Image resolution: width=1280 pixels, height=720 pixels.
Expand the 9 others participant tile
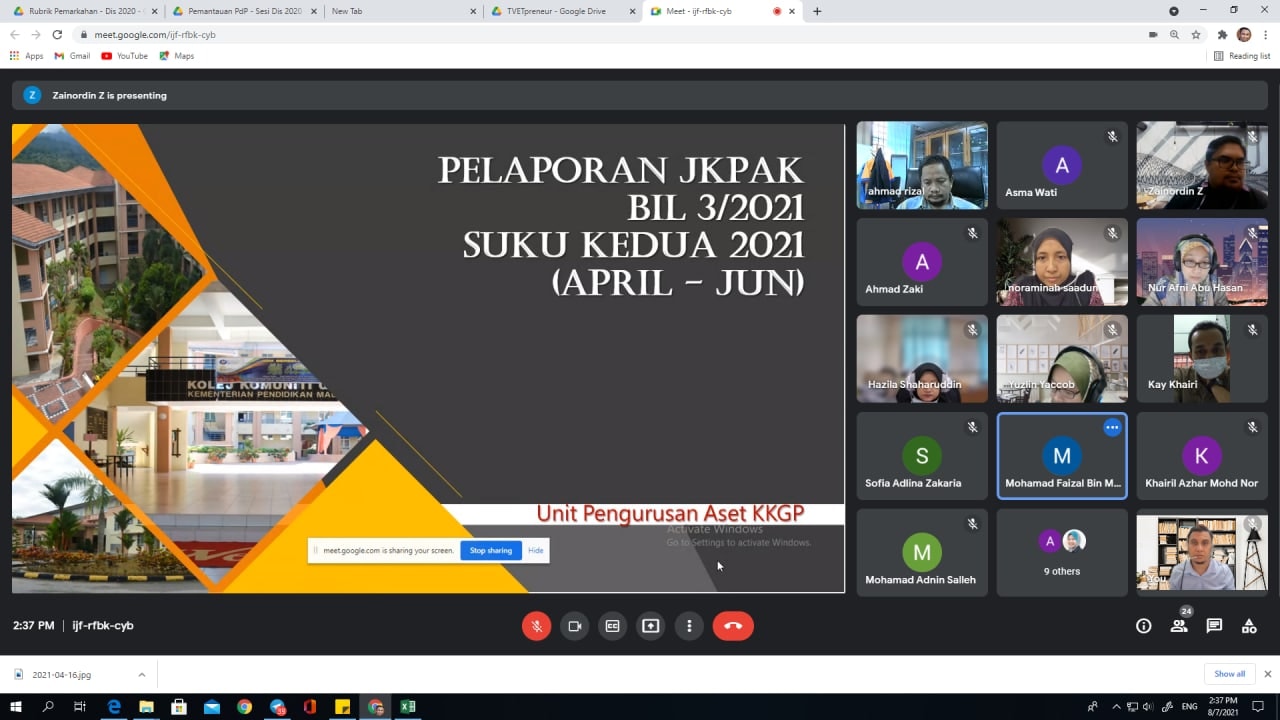[1062, 553]
